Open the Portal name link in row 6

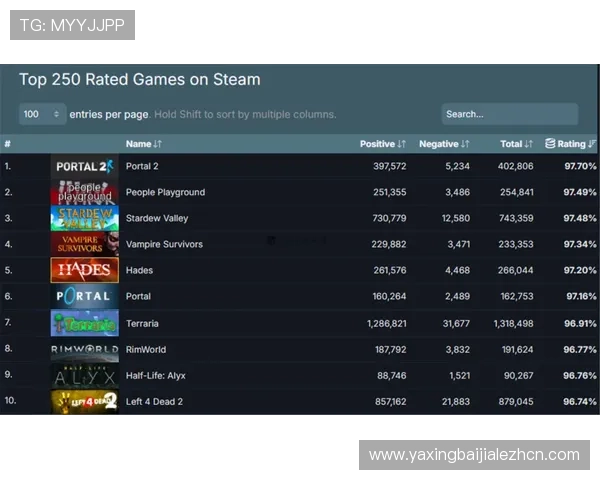138,296
